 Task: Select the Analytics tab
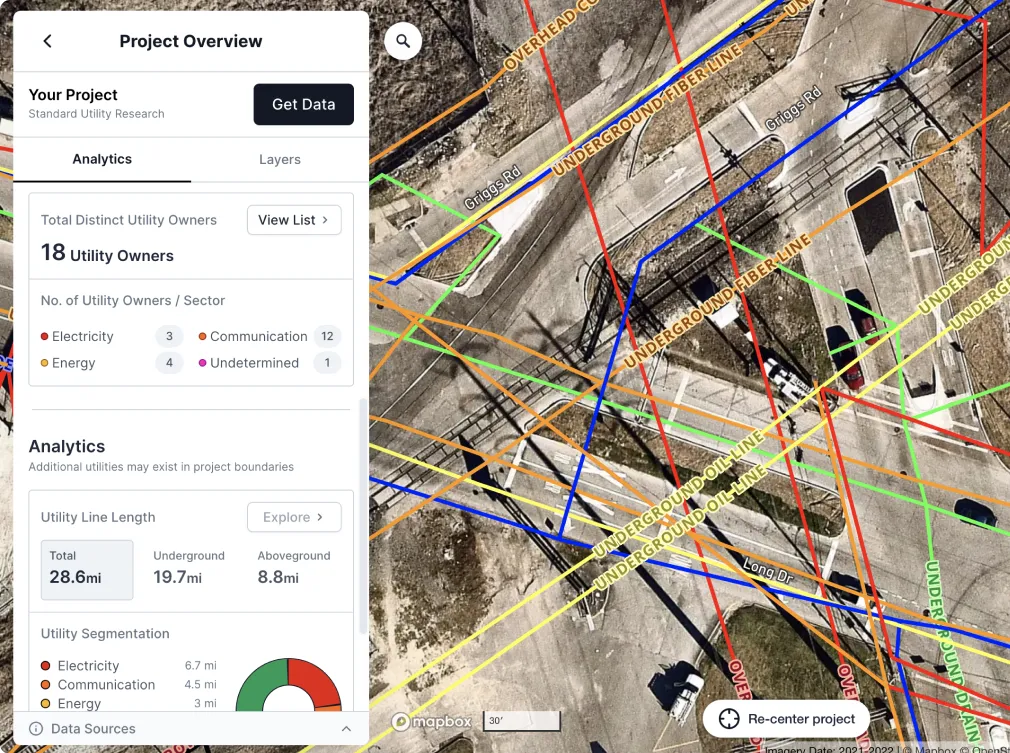click(101, 159)
